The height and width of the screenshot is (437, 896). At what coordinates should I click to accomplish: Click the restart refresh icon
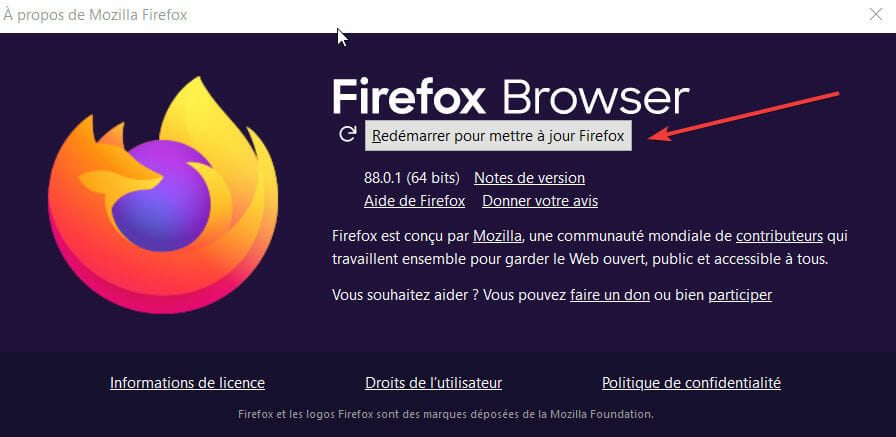coord(347,134)
